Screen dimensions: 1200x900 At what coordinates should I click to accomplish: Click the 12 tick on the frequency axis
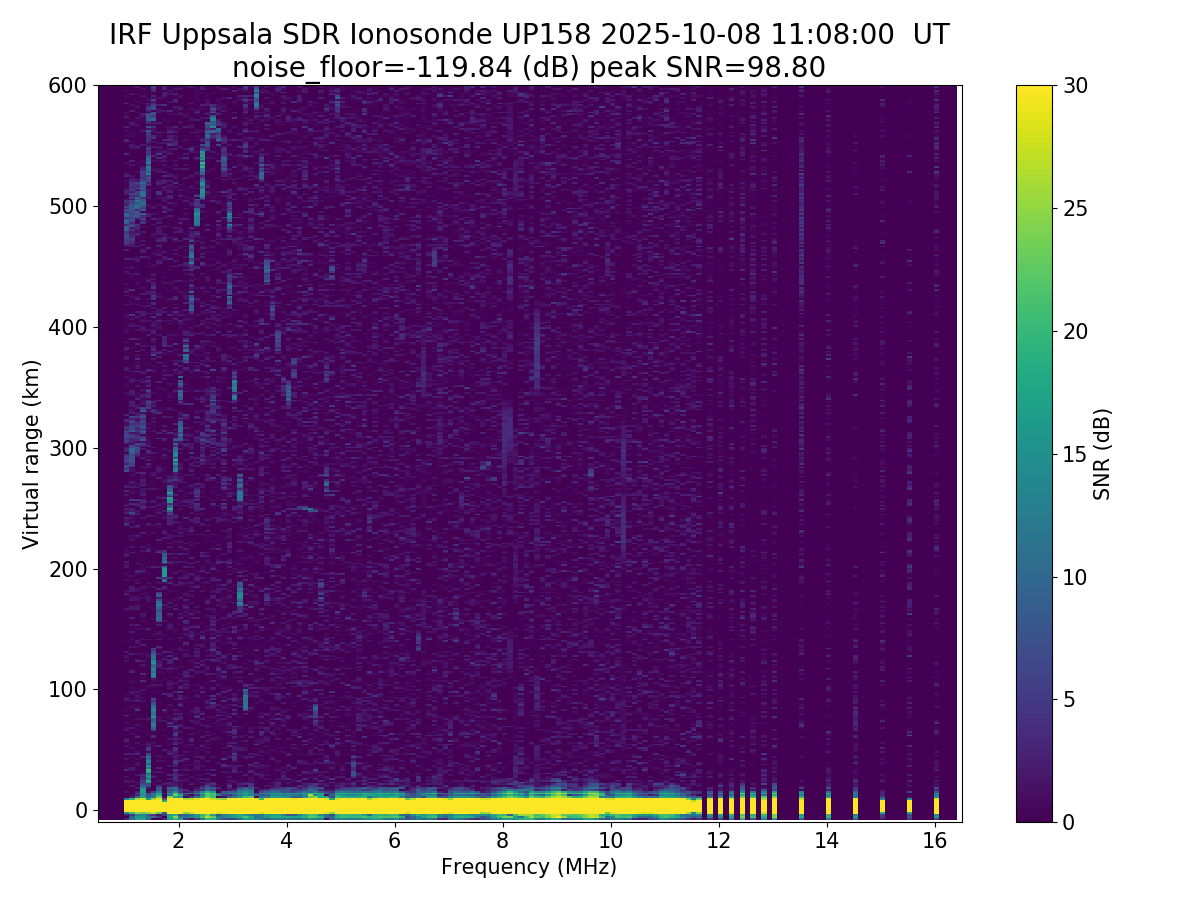(x=719, y=841)
